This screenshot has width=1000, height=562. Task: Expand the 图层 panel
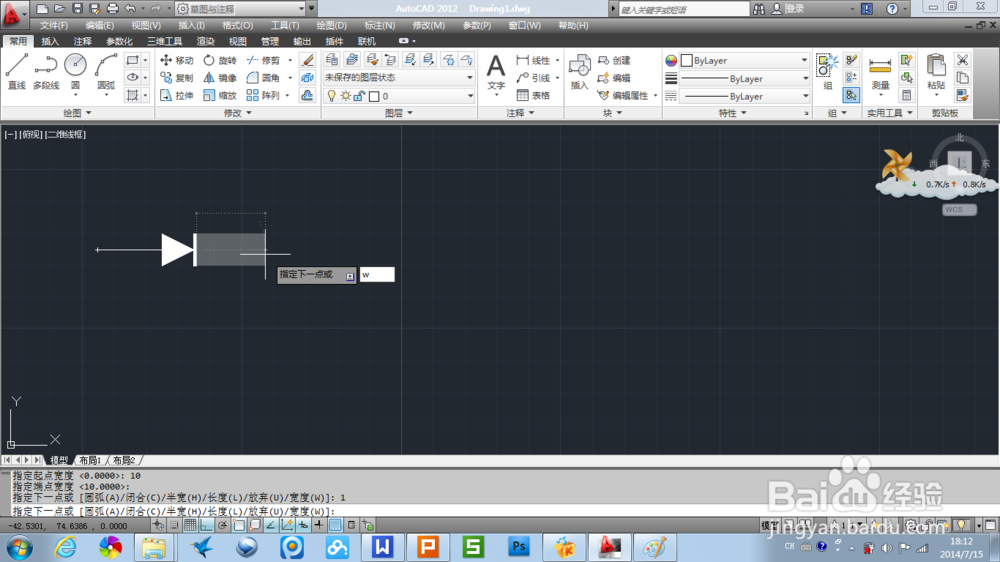(x=399, y=113)
